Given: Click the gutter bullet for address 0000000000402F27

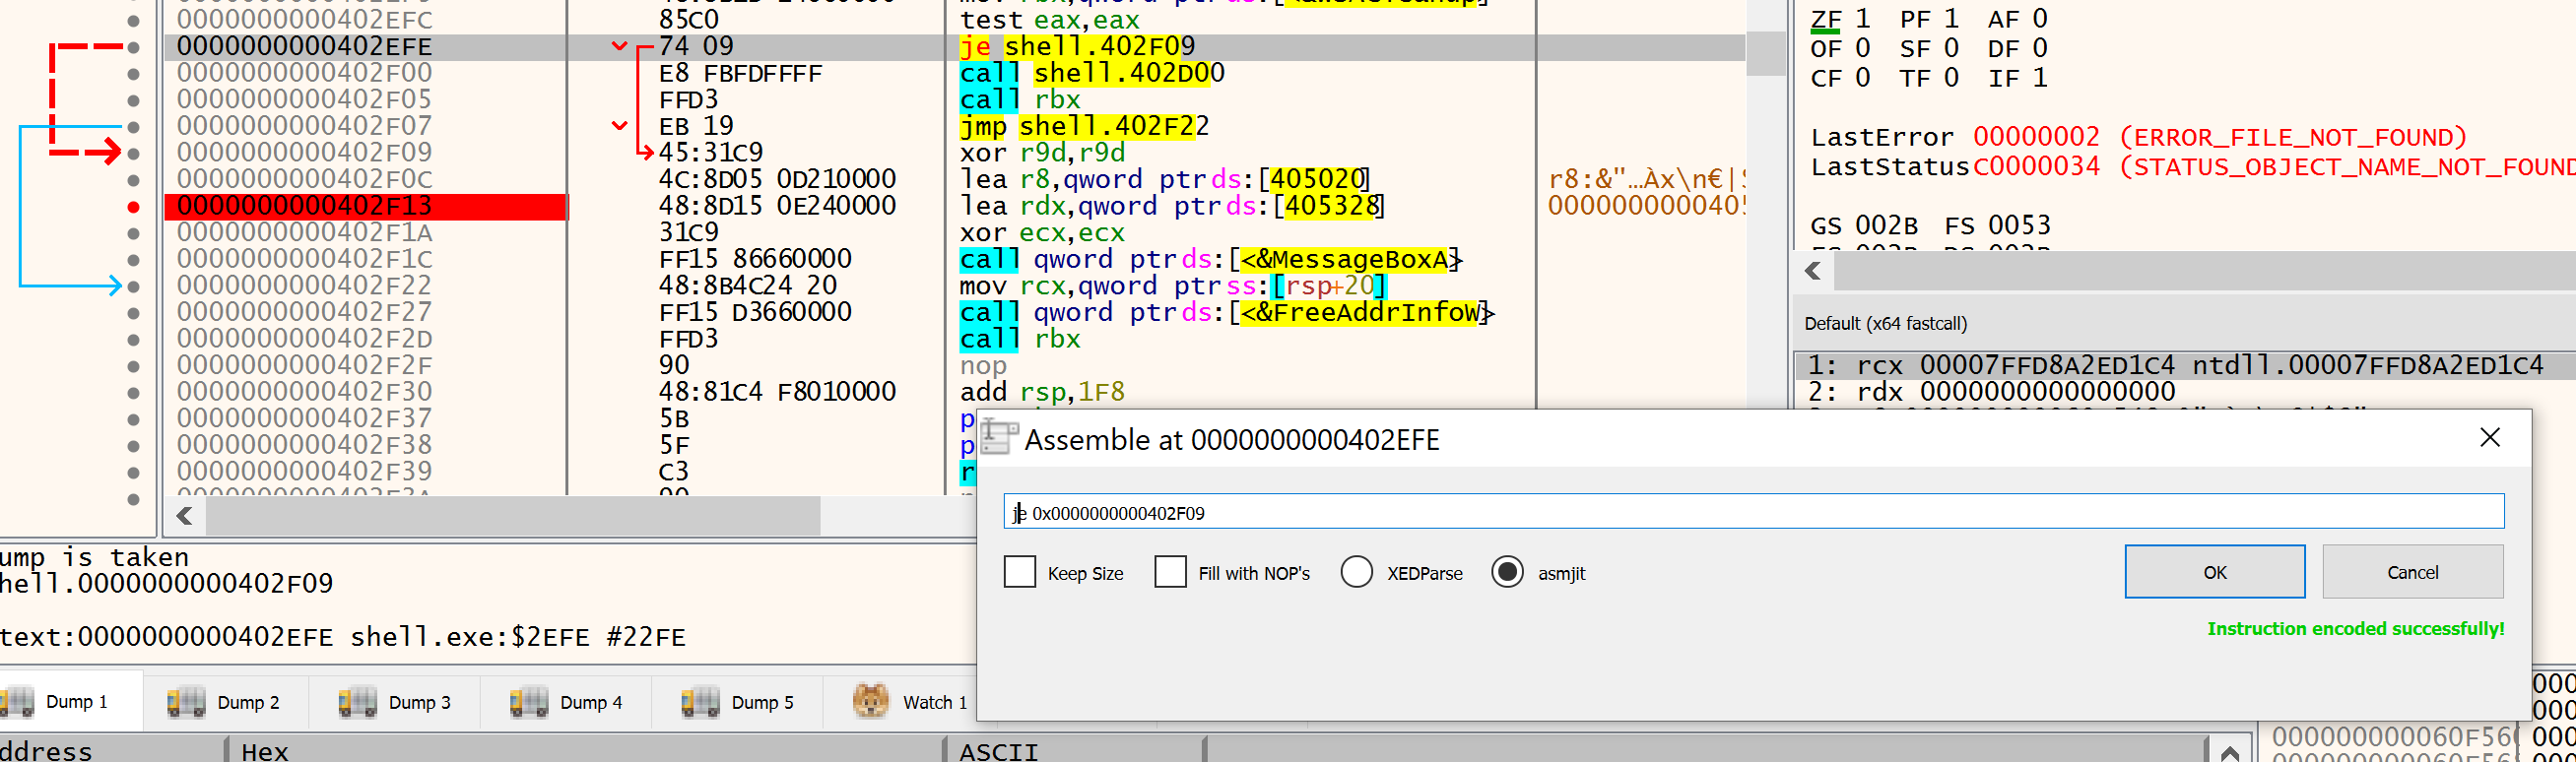Looking at the screenshot, I should pyautogui.click(x=134, y=313).
